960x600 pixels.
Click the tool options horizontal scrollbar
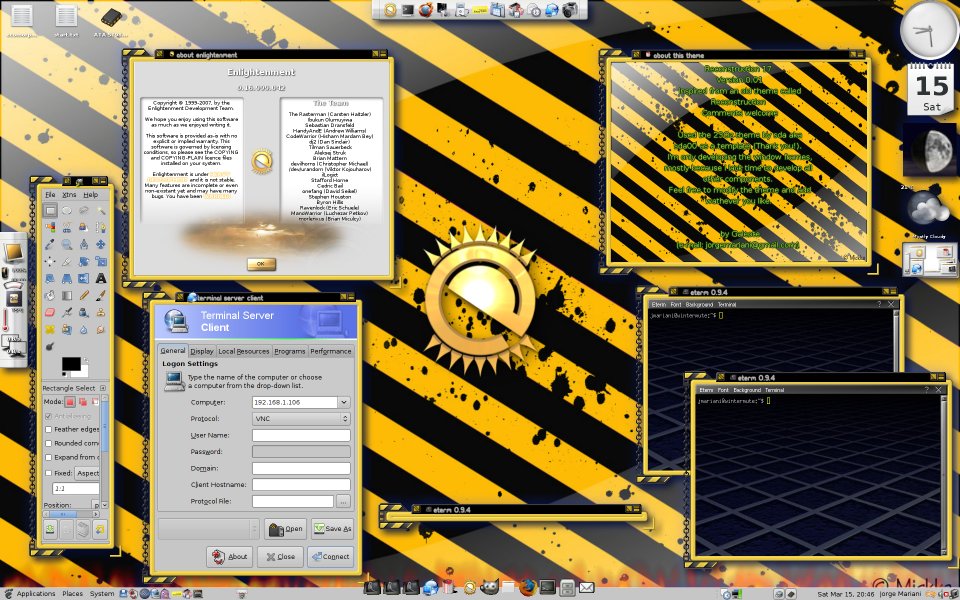(72, 514)
